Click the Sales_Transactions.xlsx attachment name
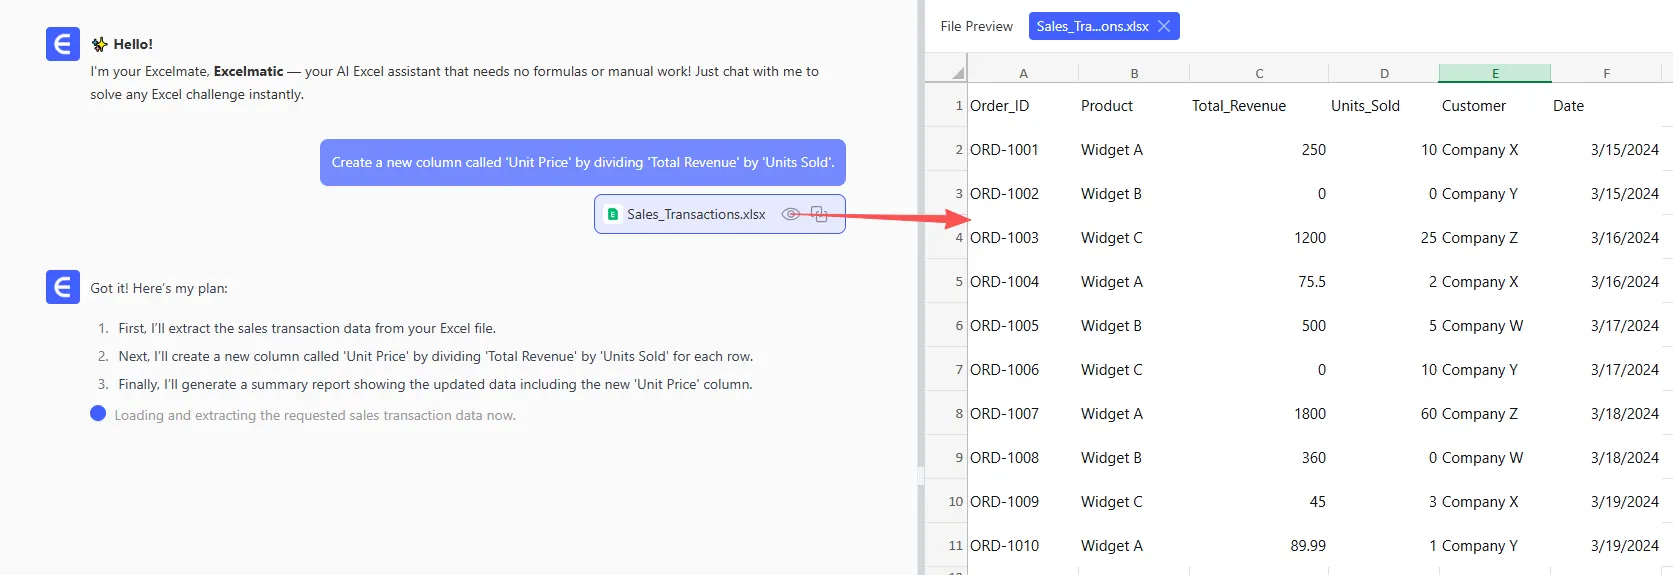 [696, 214]
